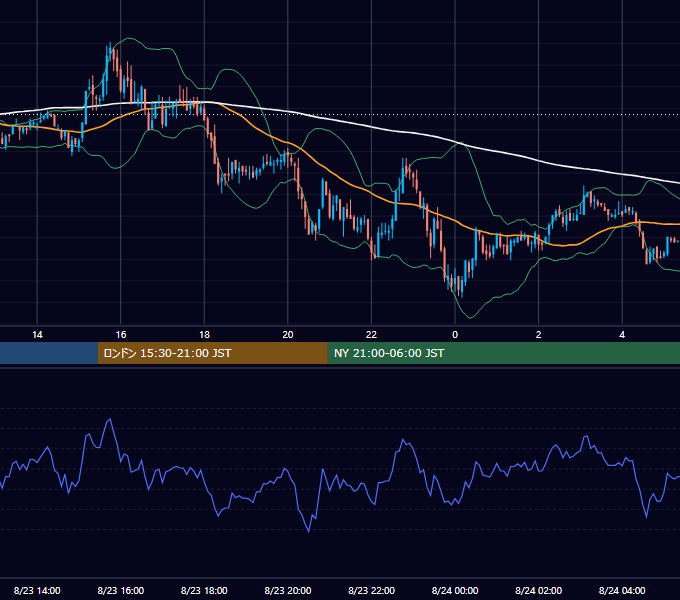The height and width of the screenshot is (600, 680).
Task: Select the 8/23 18:00 date label
Action: click(x=204, y=590)
